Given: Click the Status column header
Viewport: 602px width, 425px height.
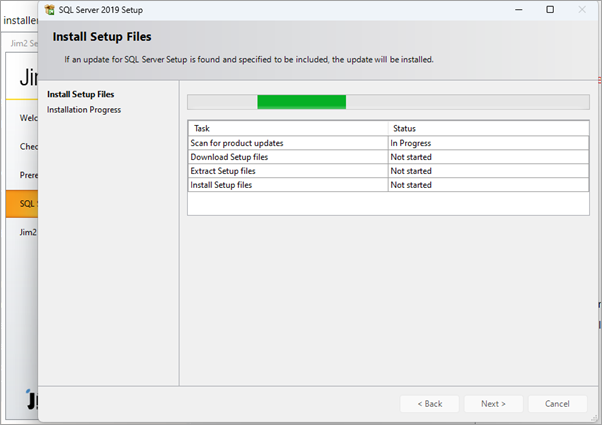Looking at the screenshot, I should [488, 128].
